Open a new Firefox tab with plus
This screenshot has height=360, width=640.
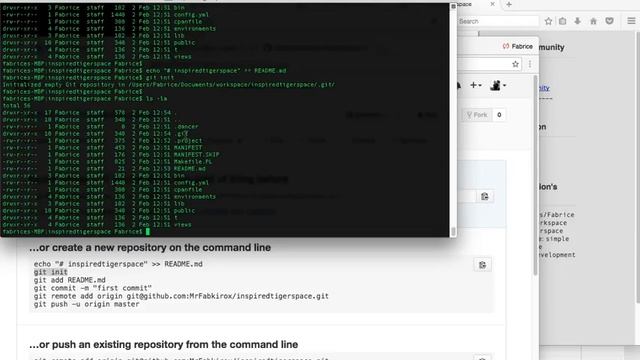click(x=509, y=4)
